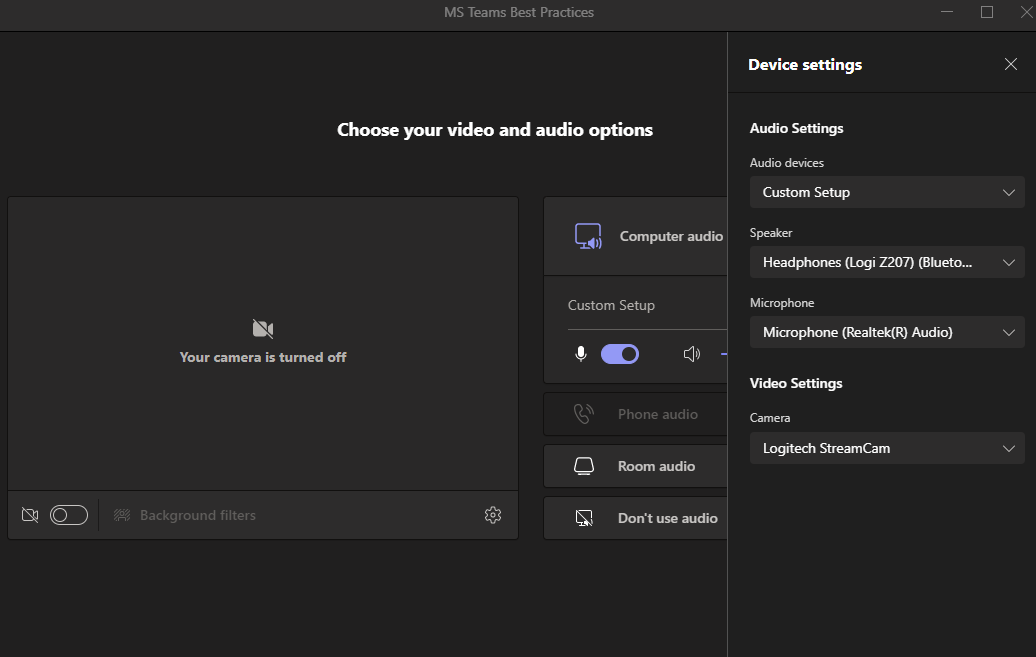
Task: Click the Custom Setup label in audio card
Action: tap(611, 305)
